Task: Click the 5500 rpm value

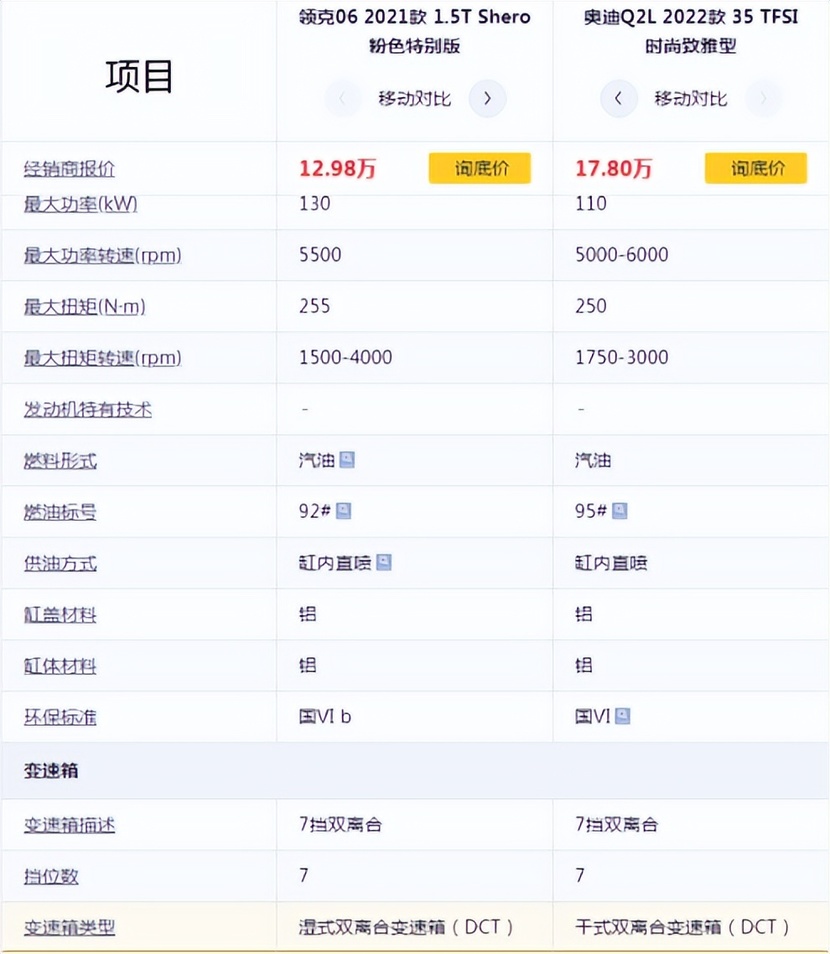Action: pyautogui.click(x=320, y=254)
